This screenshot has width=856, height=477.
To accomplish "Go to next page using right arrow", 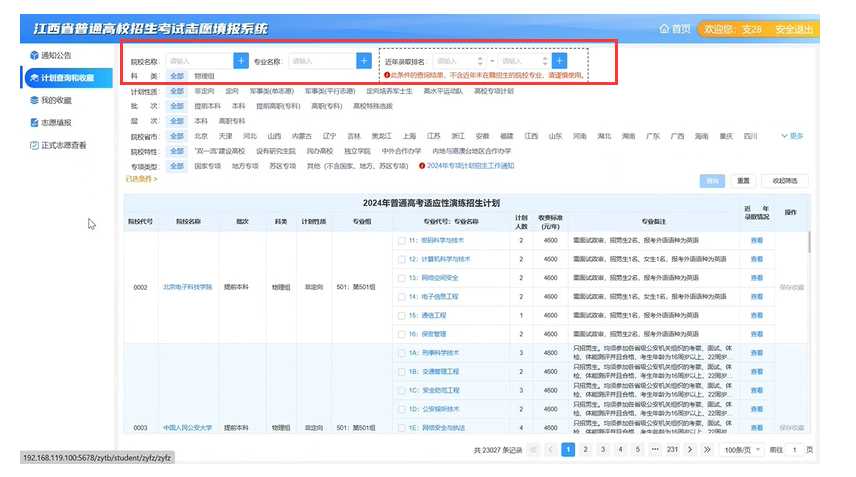I will click(x=690, y=450).
